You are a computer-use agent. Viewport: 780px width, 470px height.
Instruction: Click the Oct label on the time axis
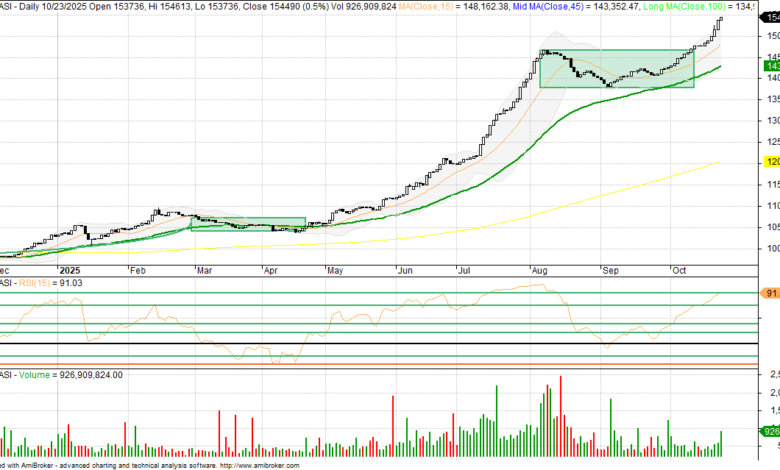pyautogui.click(x=678, y=269)
